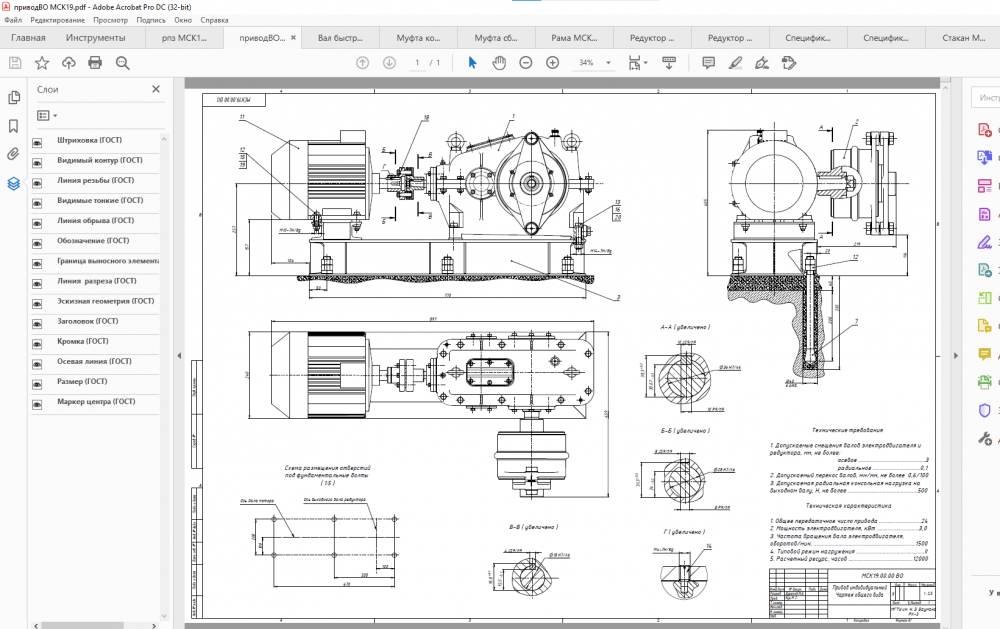Click the page number input field
The image size is (1000, 629).
(x=418, y=62)
